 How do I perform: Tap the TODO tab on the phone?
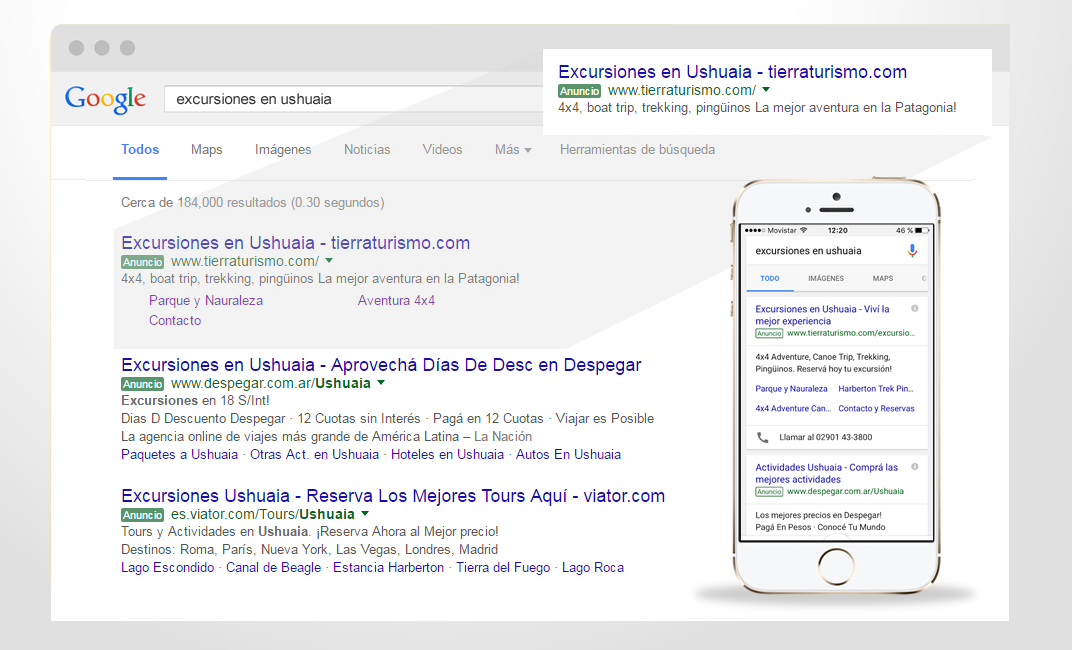(770, 279)
